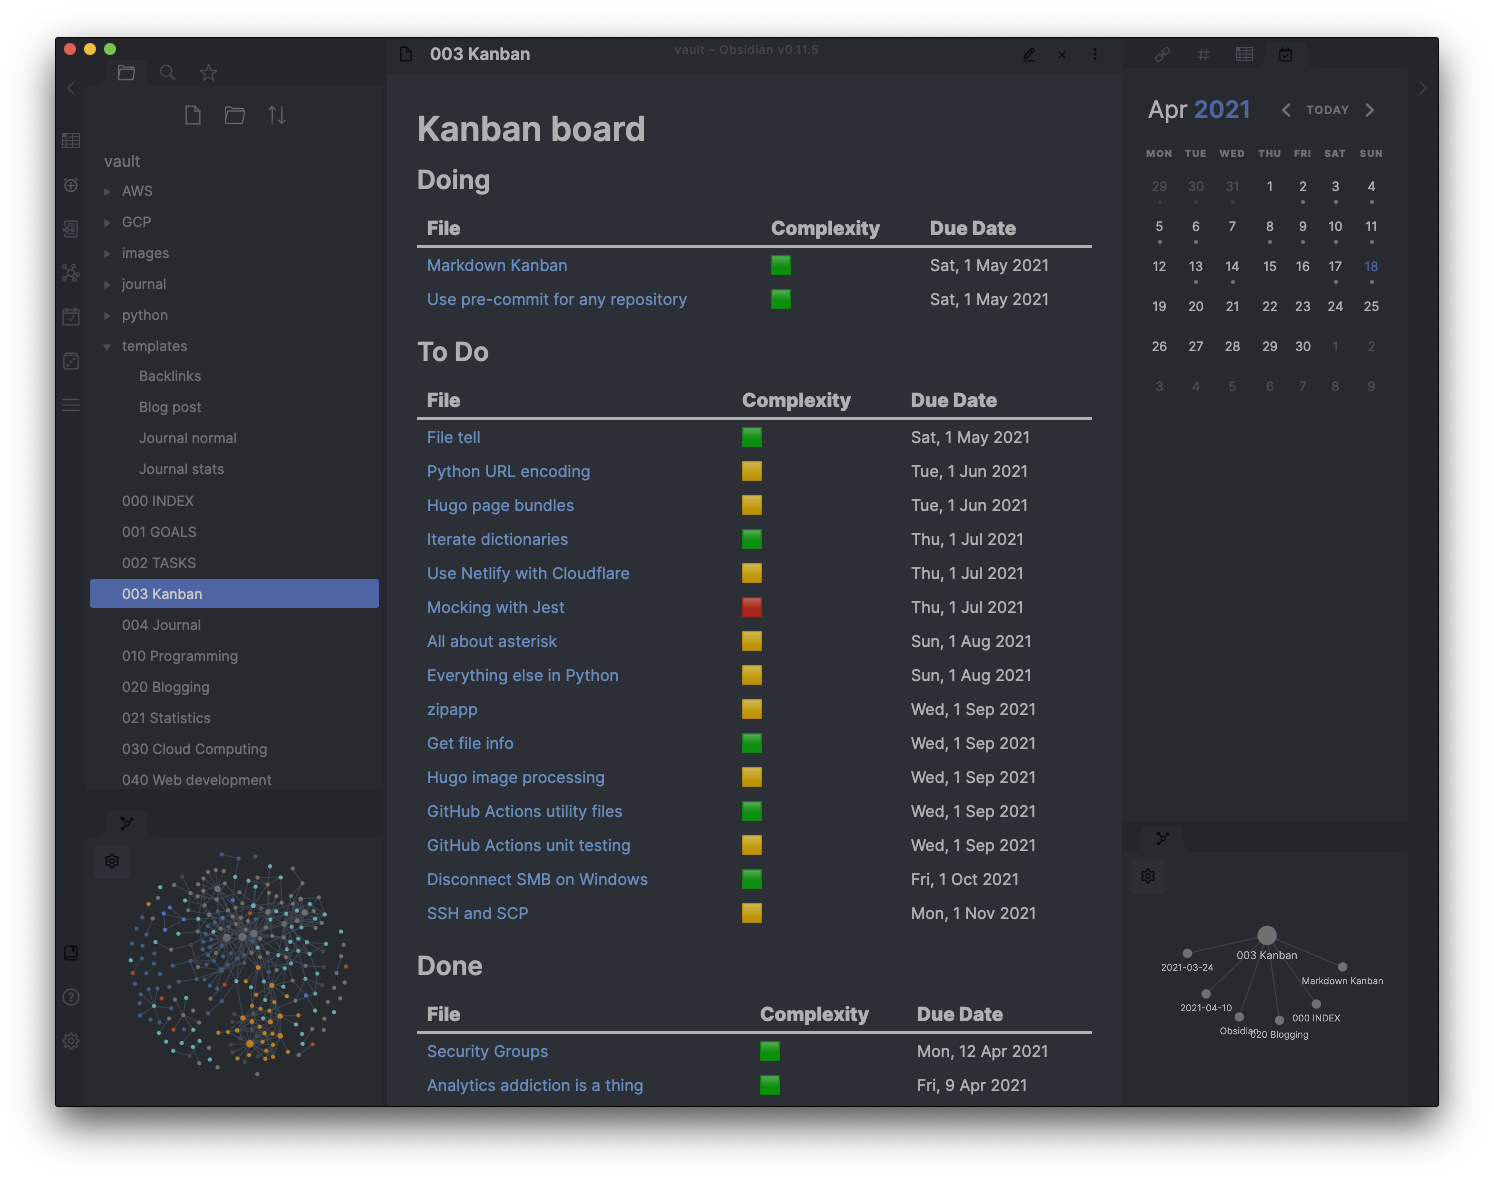Collapse the left sidebar with the chevron

click(x=71, y=88)
